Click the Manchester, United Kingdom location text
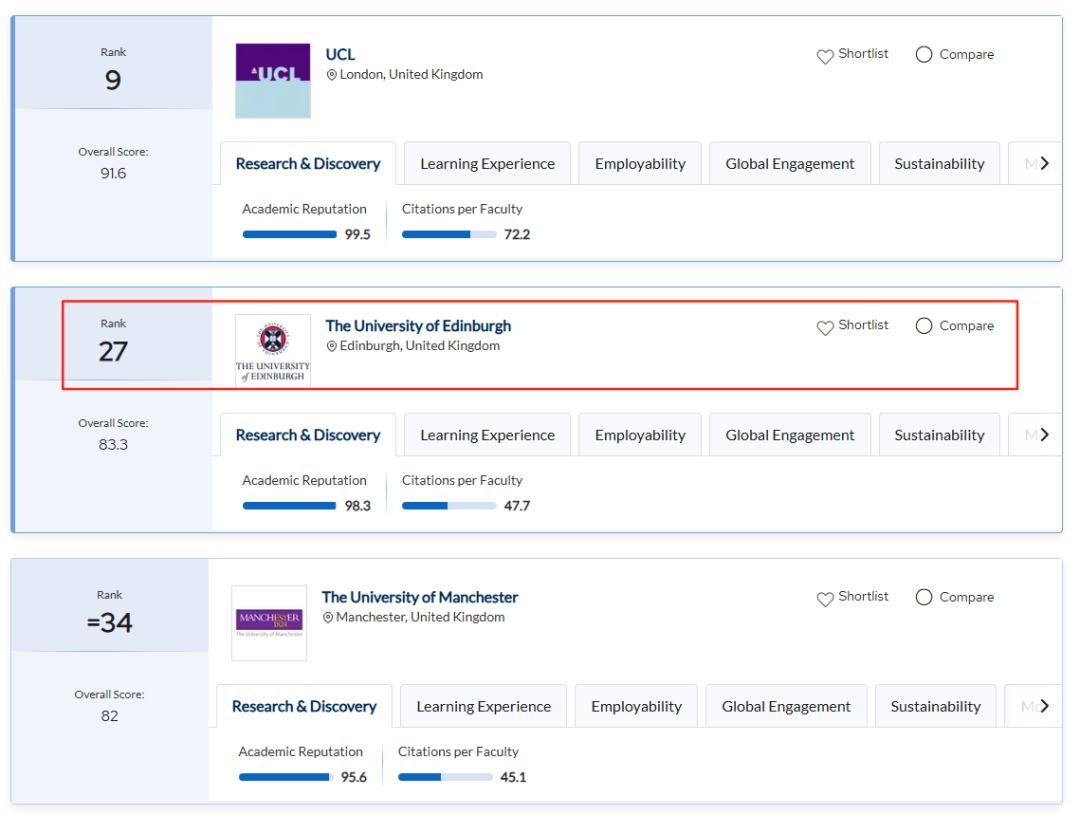This screenshot has height=815, width=1080. (x=420, y=617)
